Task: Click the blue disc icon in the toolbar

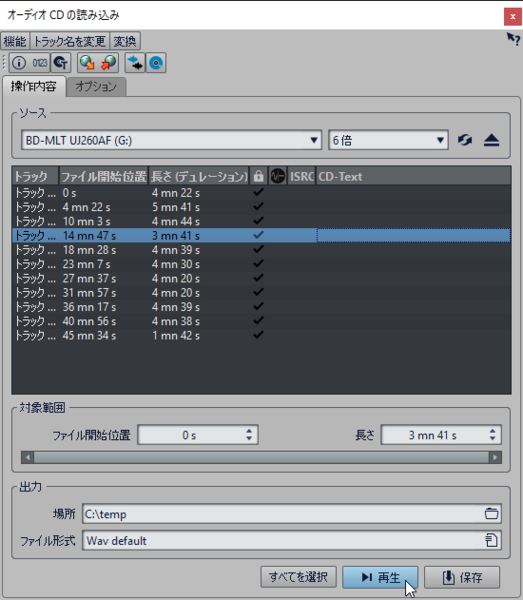Action: 156,63
